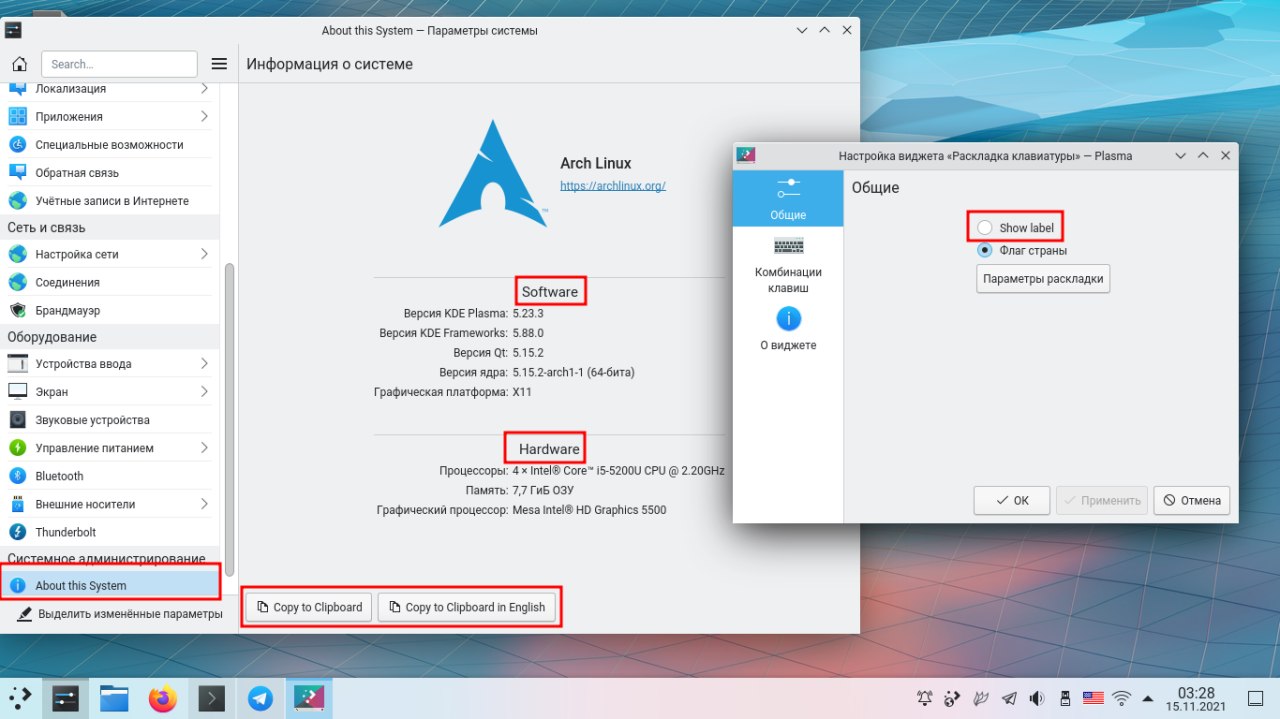Expand Экран settings chevron
Screen dimensions: 1280x719
(x=204, y=392)
